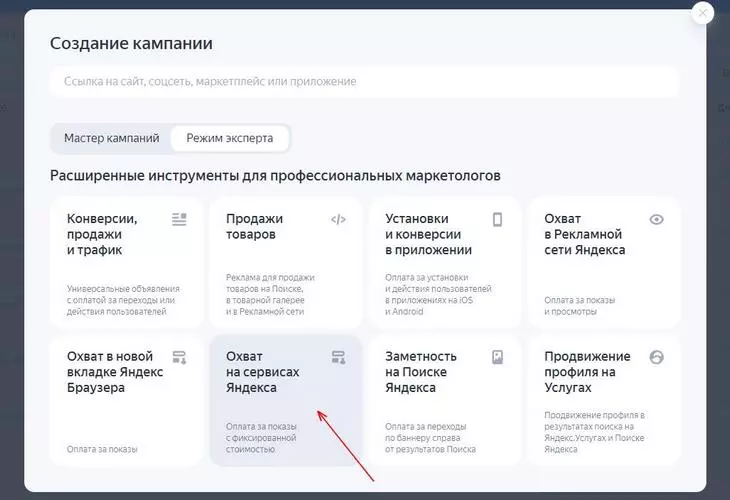Choose Охват на сервисах Яндекса title
The width and height of the screenshot is (730, 500).
click(x=263, y=372)
